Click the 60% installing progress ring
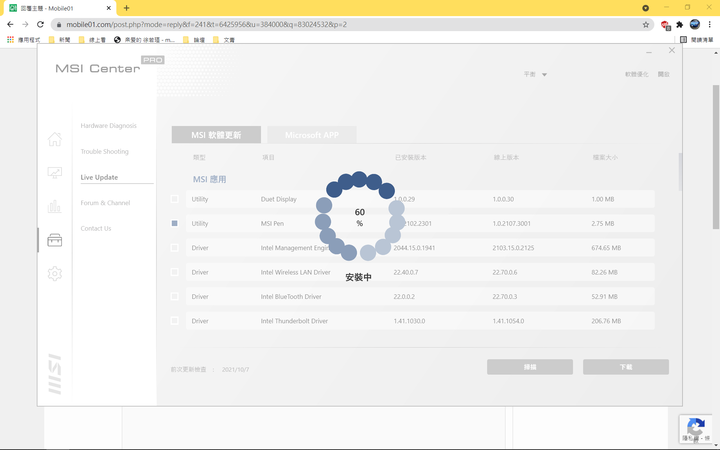 (x=360, y=217)
